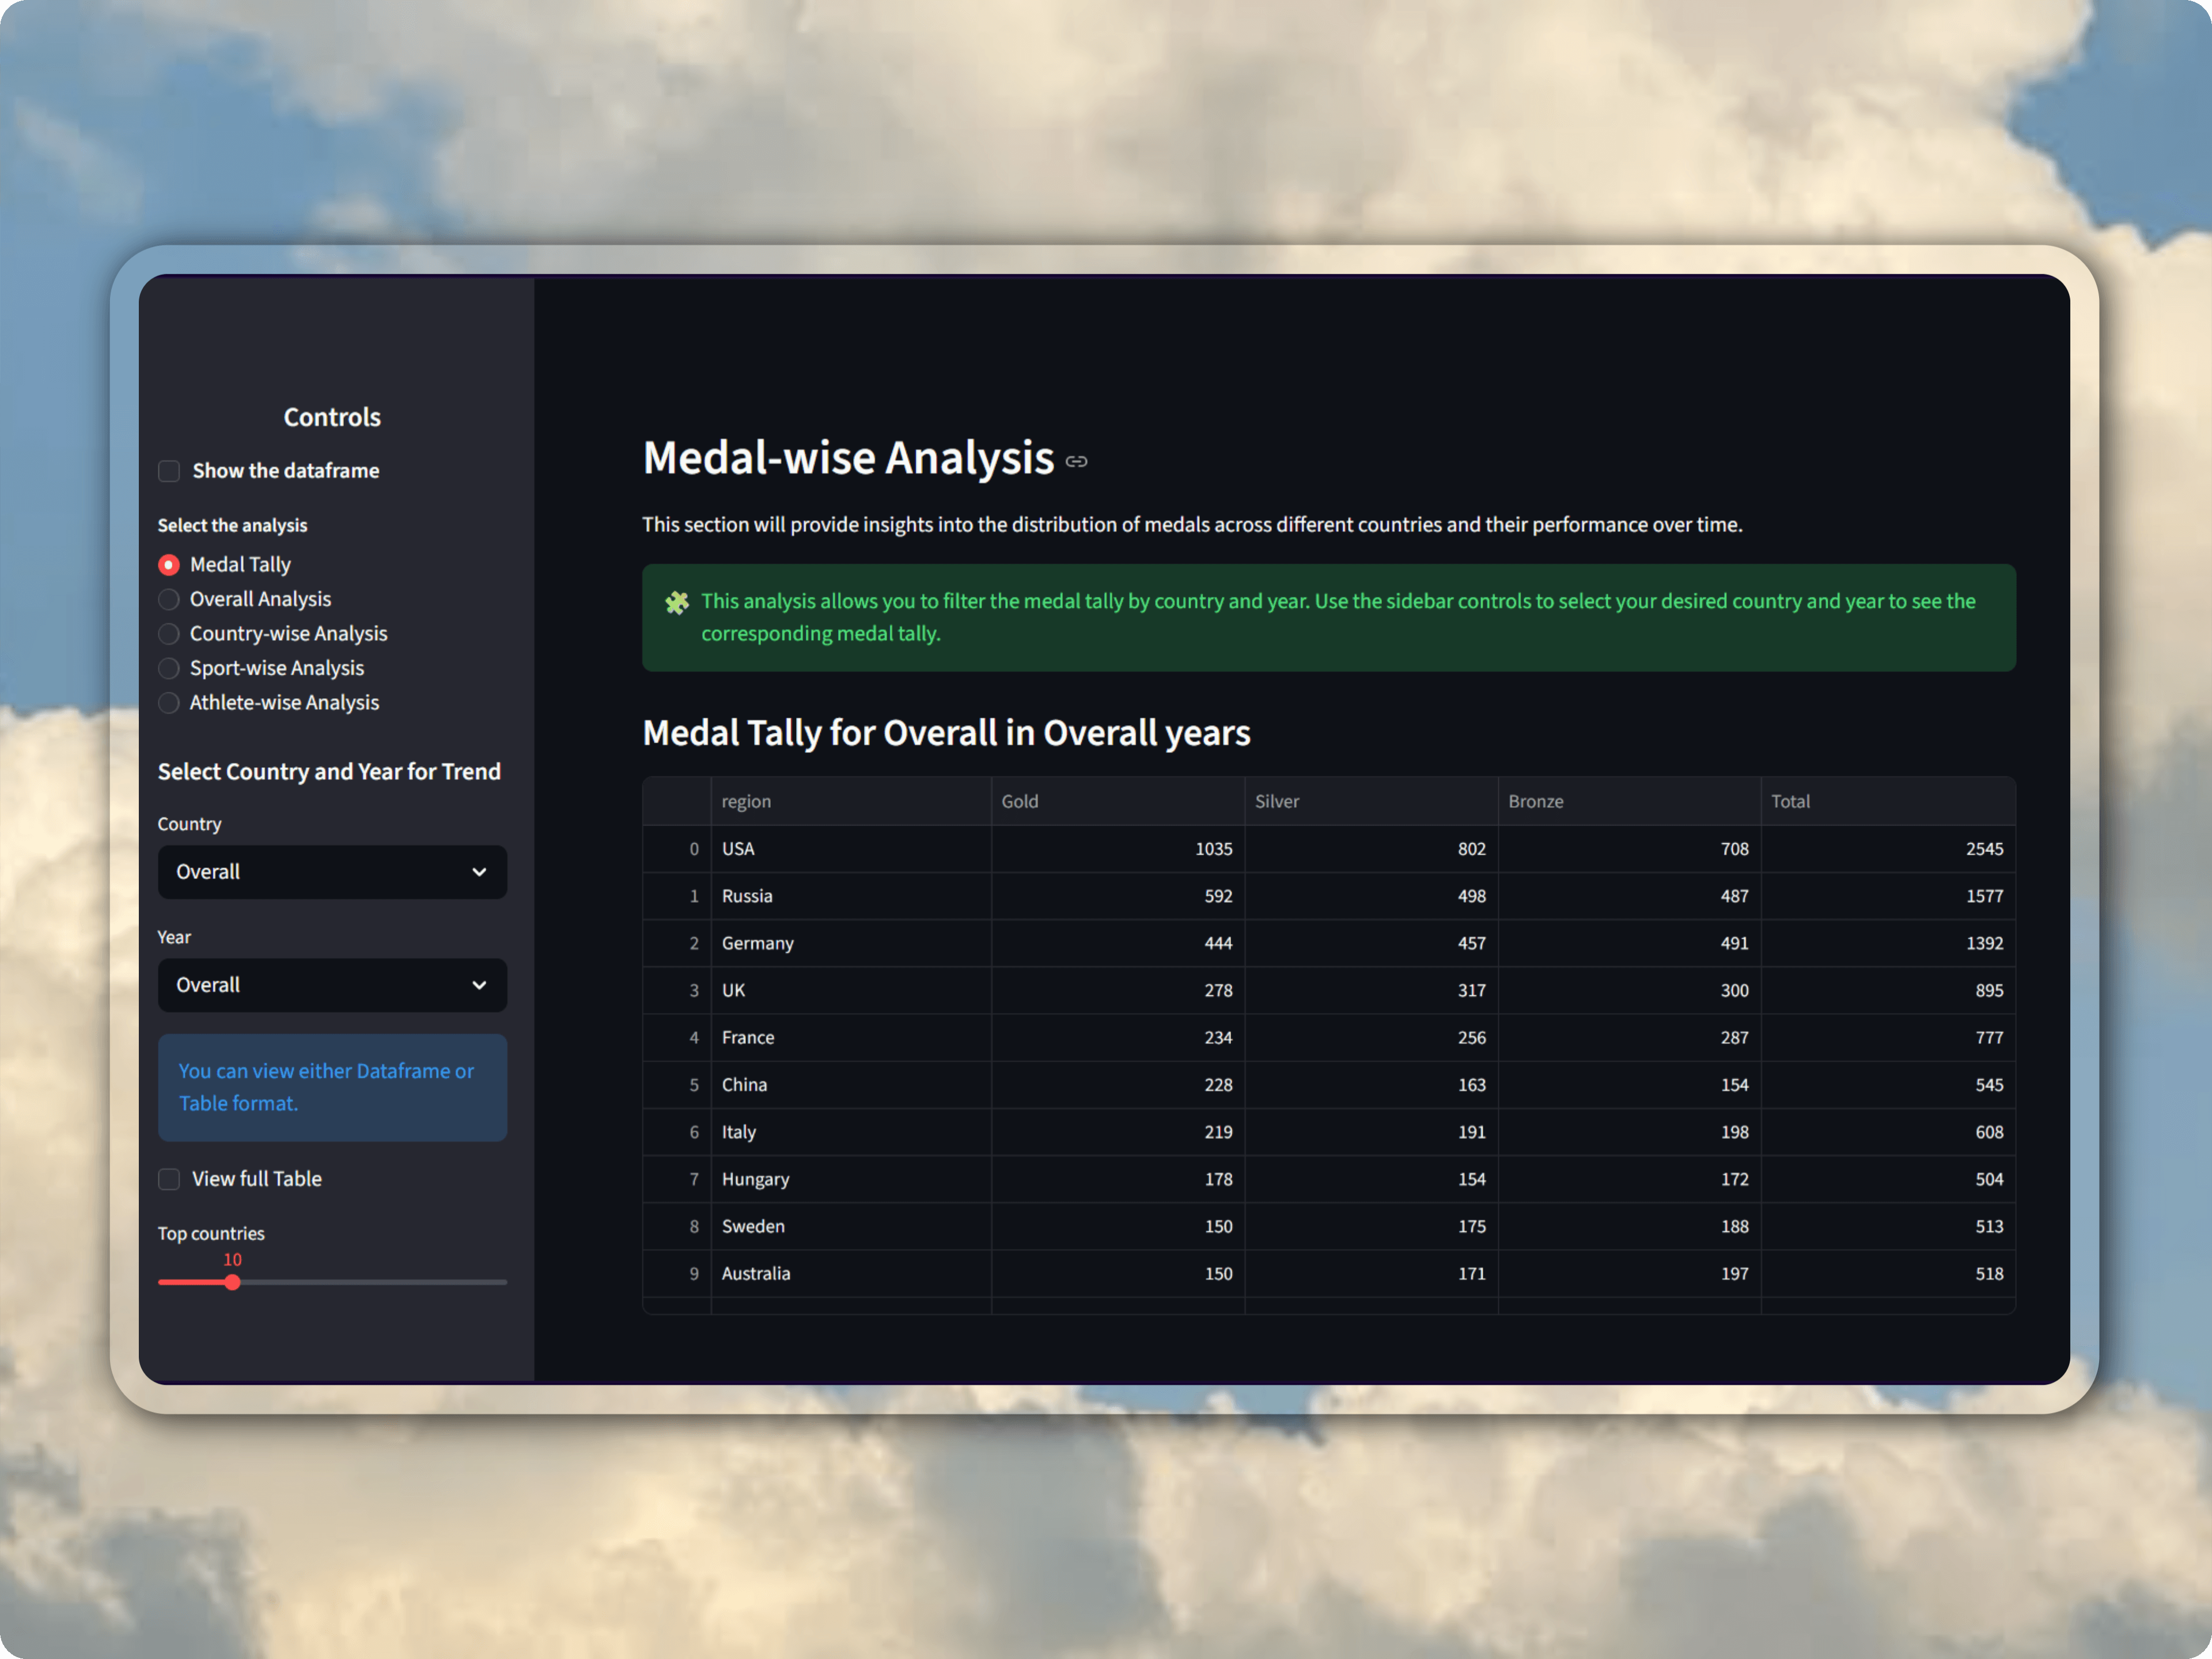The height and width of the screenshot is (1659, 2212).
Task: Click the puzzle piece icon in green banner
Action: [677, 602]
